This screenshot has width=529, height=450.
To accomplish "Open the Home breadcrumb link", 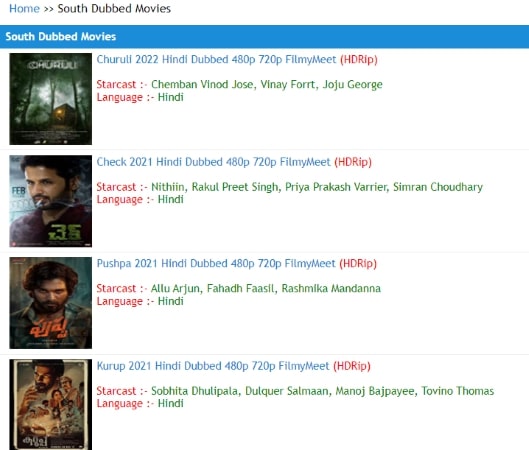I will coord(24,8).
